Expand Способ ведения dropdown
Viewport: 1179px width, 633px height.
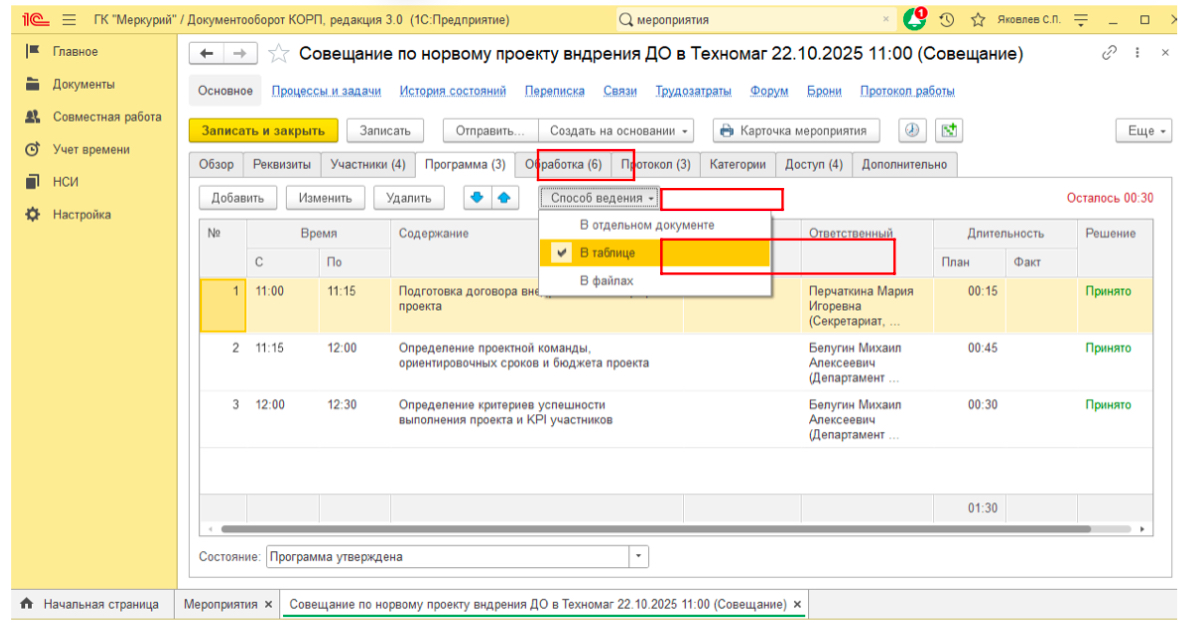coord(599,198)
